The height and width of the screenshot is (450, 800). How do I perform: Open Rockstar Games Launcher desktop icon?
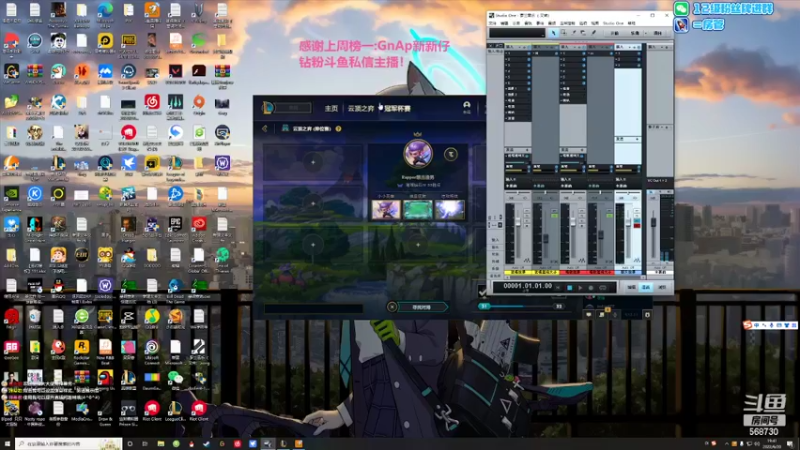tap(82, 348)
